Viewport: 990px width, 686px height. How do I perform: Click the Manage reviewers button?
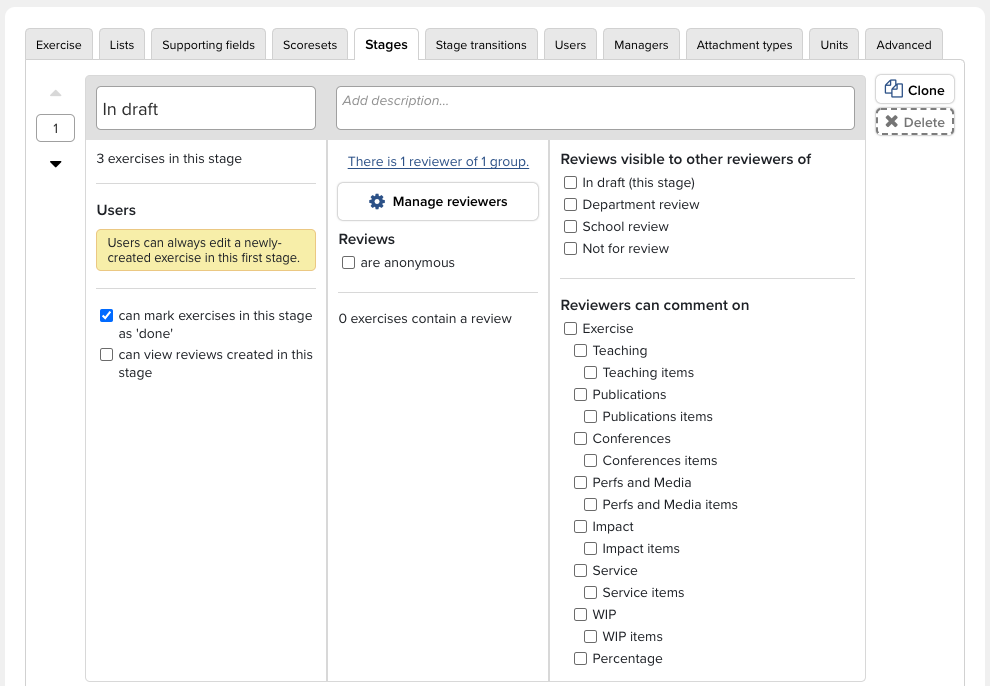click(438, 202)
